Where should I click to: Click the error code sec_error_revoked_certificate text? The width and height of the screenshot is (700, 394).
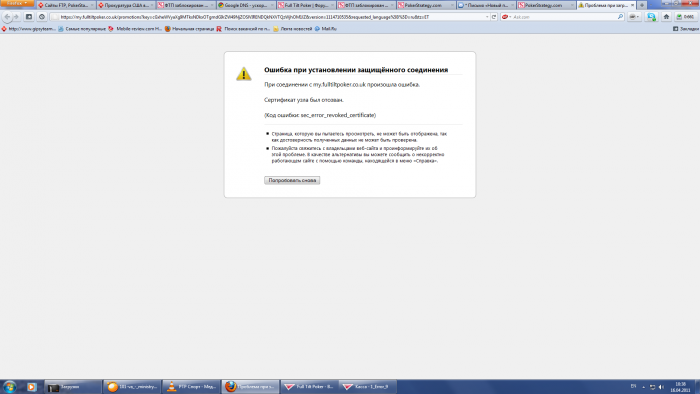coord(338,115)
